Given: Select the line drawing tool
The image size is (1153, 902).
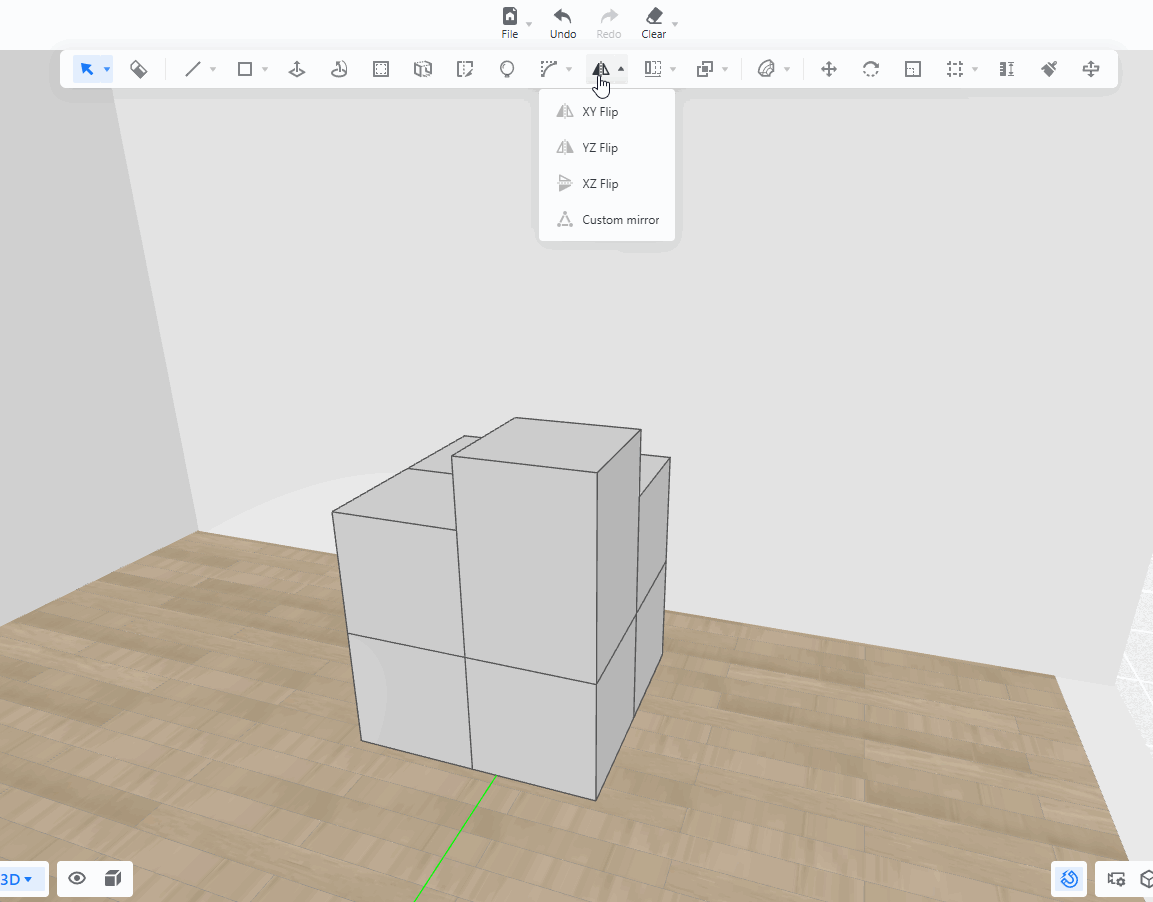Looking at the screenshot, I should (193, 69).
